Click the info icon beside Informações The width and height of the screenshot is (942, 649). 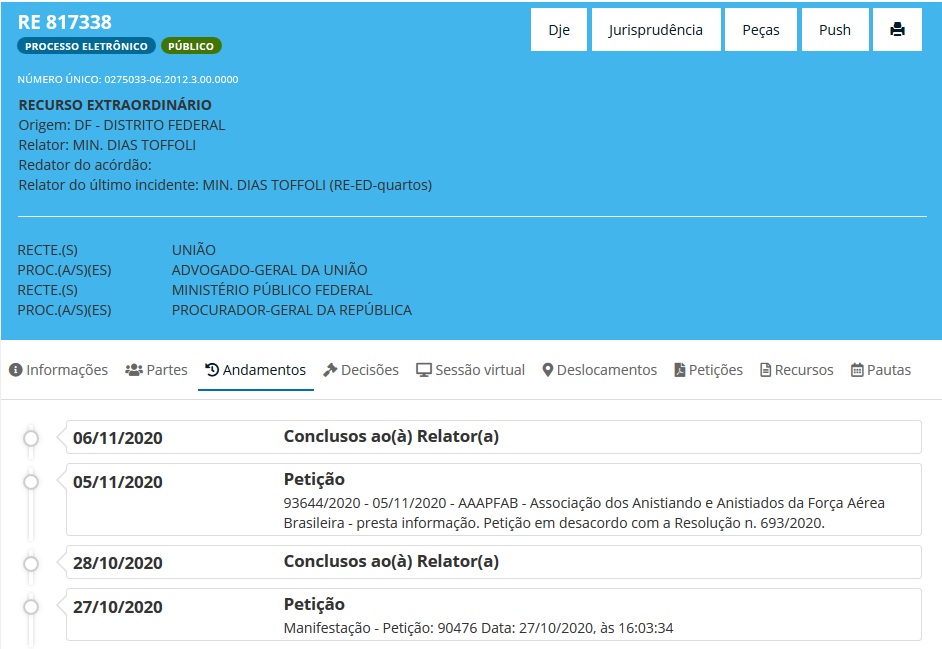tap(16, 370)
